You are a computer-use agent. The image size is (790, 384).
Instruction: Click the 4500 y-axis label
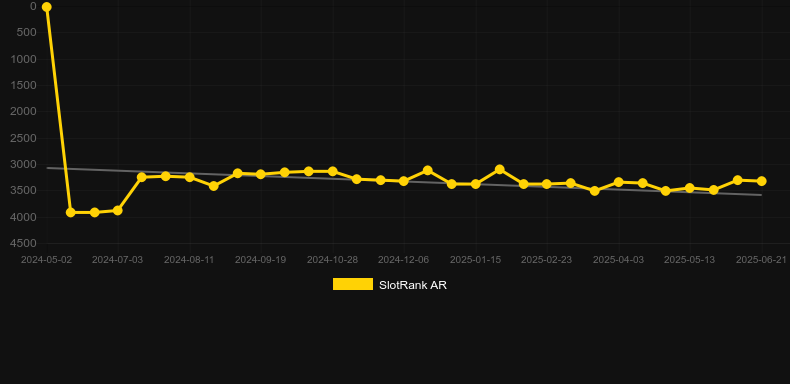click(x=24, y=243)
